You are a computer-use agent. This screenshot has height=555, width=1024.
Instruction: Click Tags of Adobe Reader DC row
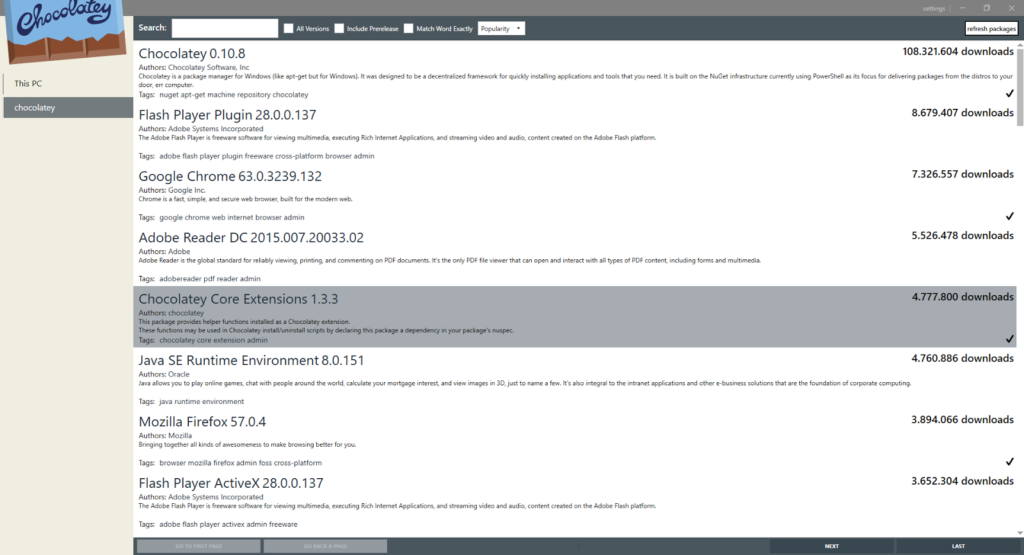point(199,279)
